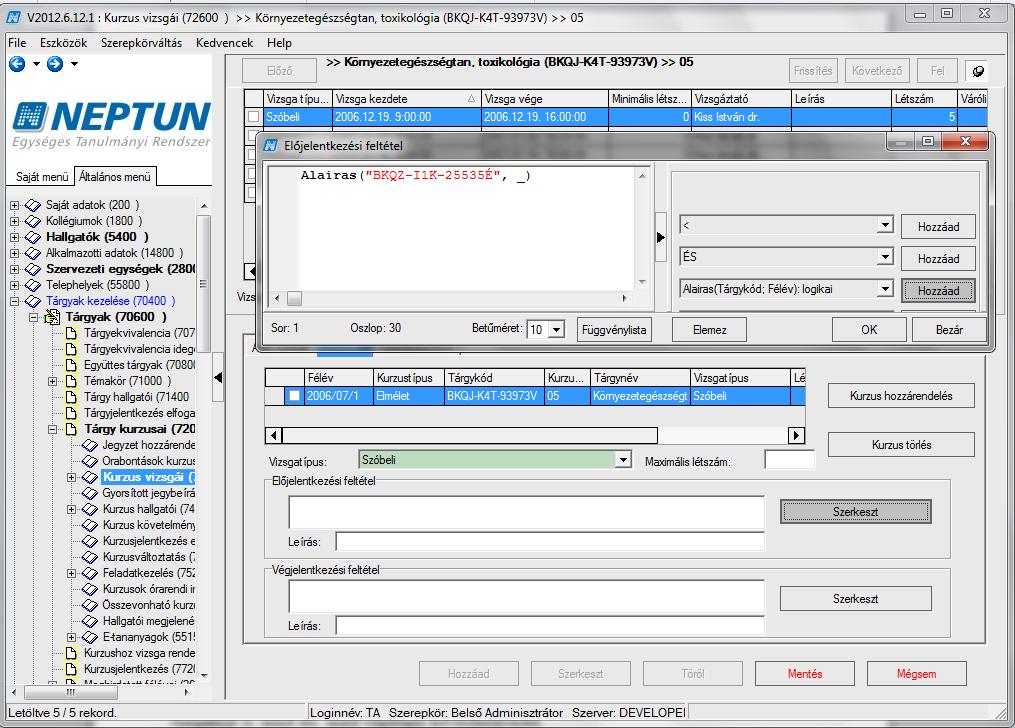1015x728 pixels.
Task: Expand the Hallgatók (5400) tree node
Action: [14, 237]
